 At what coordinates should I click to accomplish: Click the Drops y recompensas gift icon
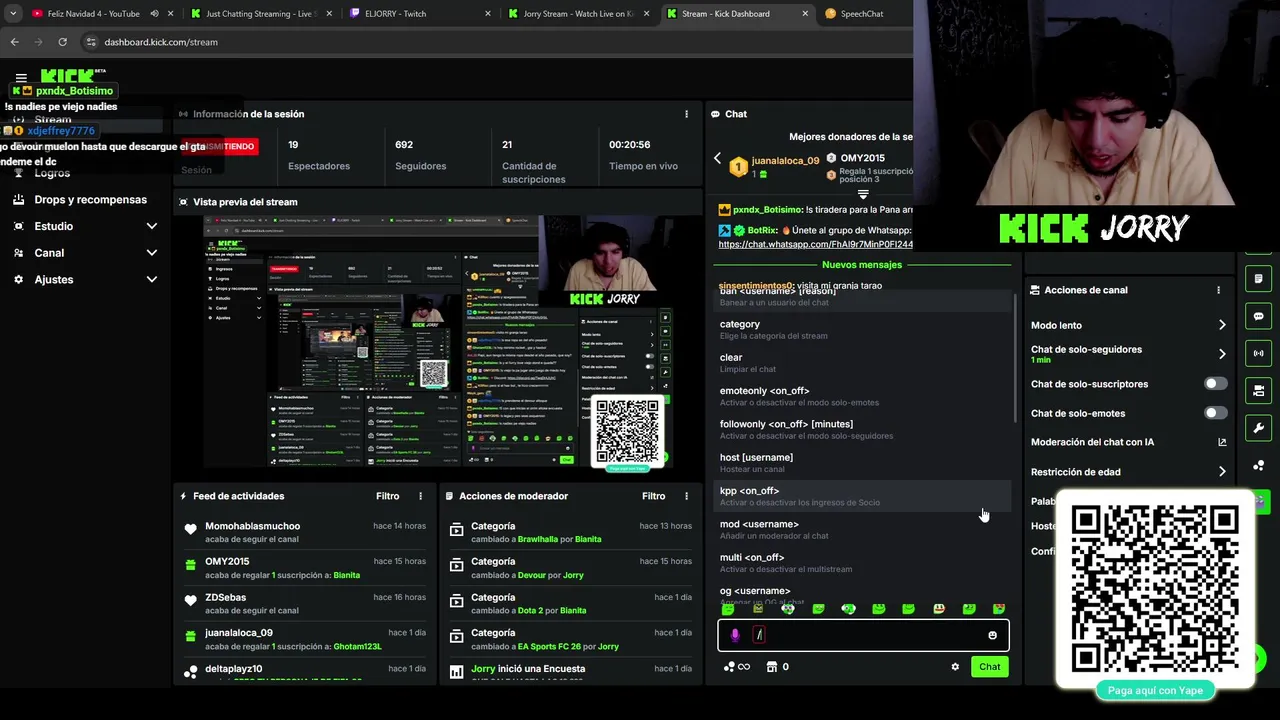[18, 199]
